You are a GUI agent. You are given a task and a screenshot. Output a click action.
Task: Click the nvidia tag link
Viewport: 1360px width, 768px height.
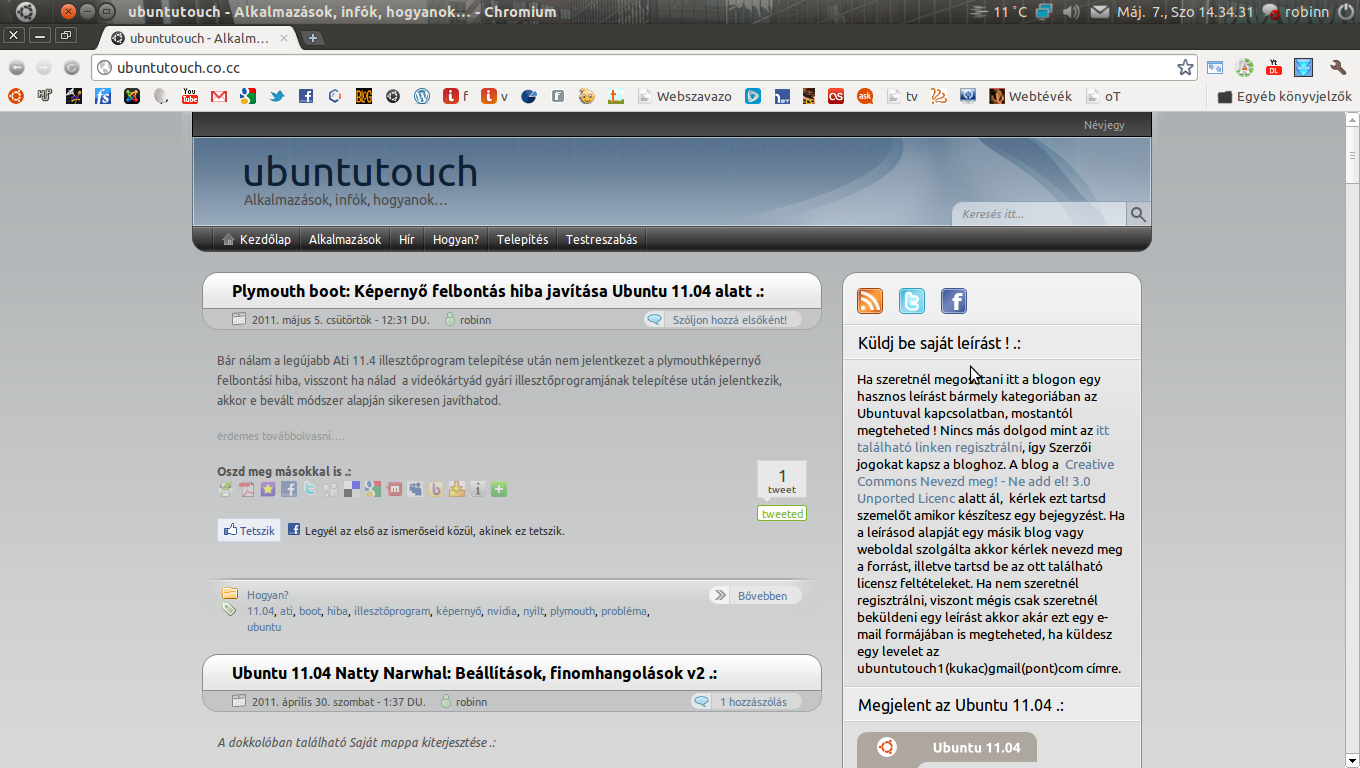(x=502, y=611)
